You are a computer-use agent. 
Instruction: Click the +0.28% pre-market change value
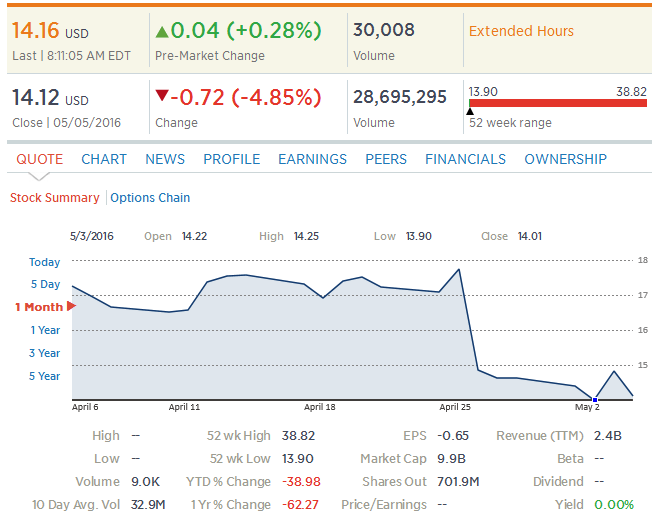pos(274,30)
